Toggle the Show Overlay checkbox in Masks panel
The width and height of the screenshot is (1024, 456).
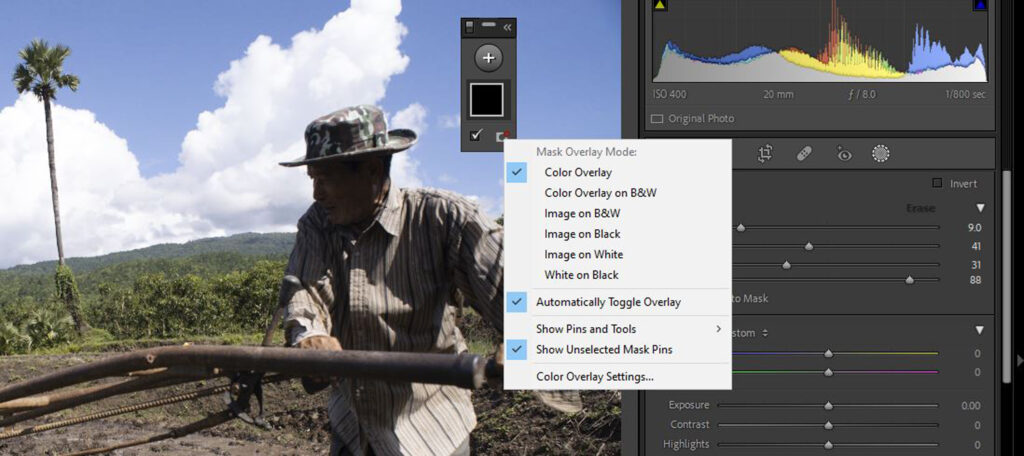coord(476,135)
